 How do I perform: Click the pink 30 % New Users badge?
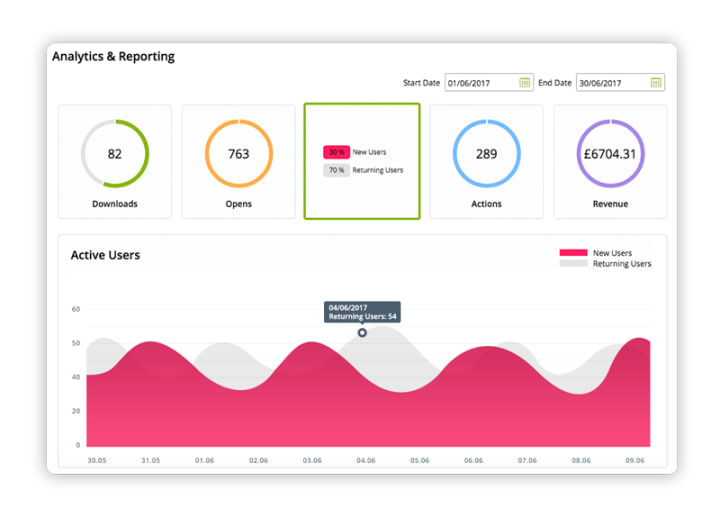[337, 152]
